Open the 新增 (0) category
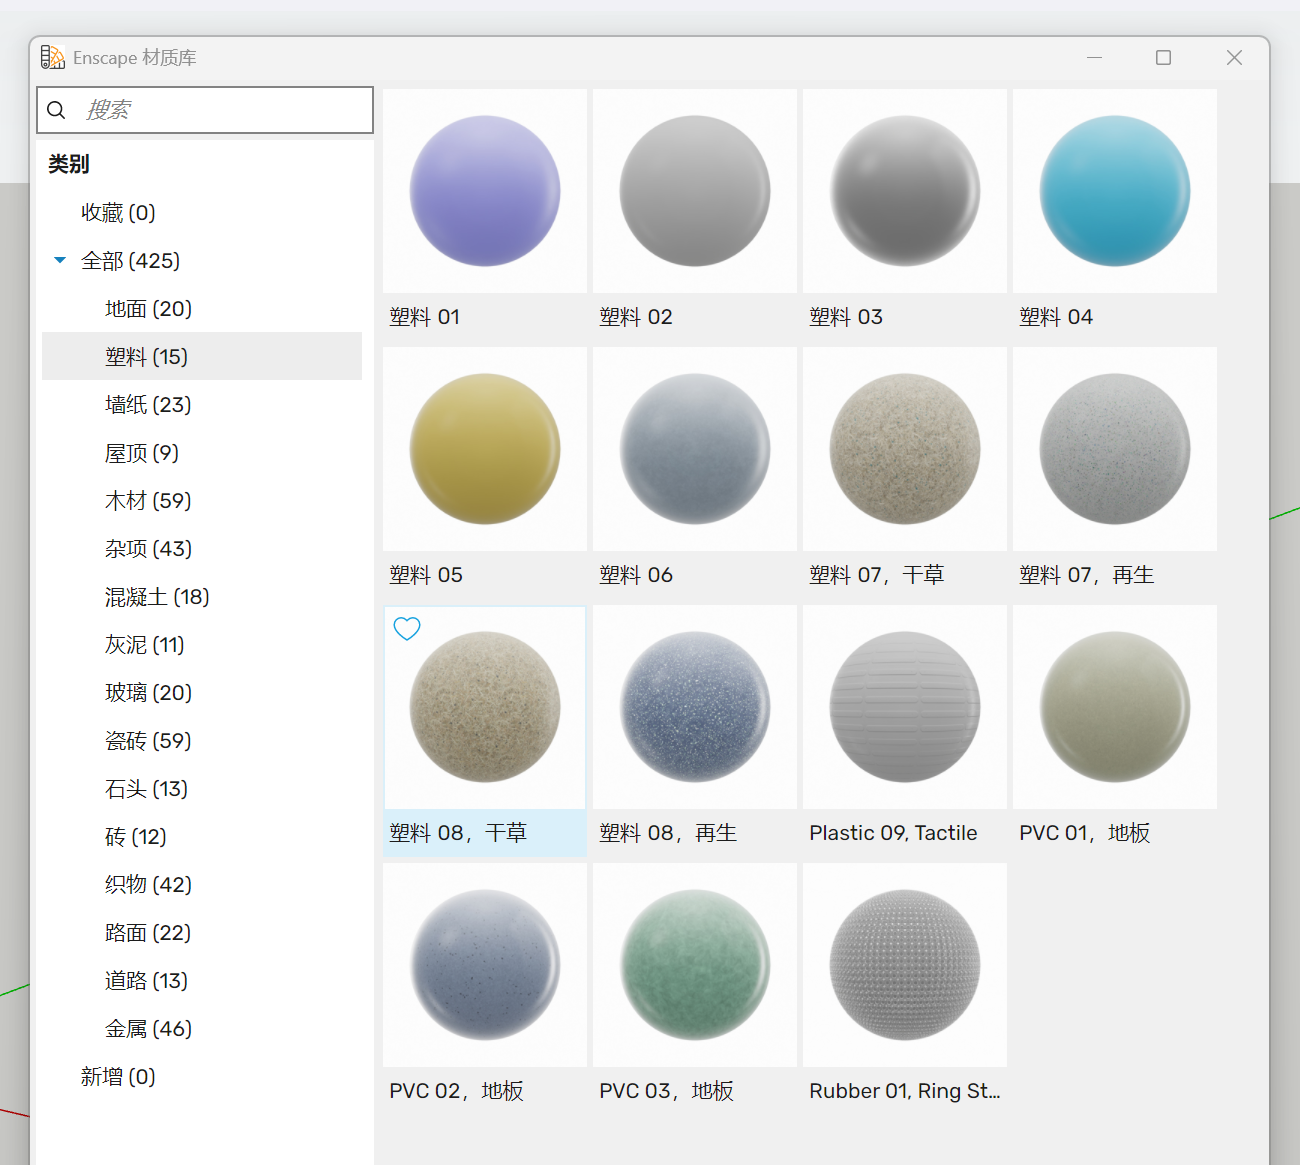 coord(118,1077)
